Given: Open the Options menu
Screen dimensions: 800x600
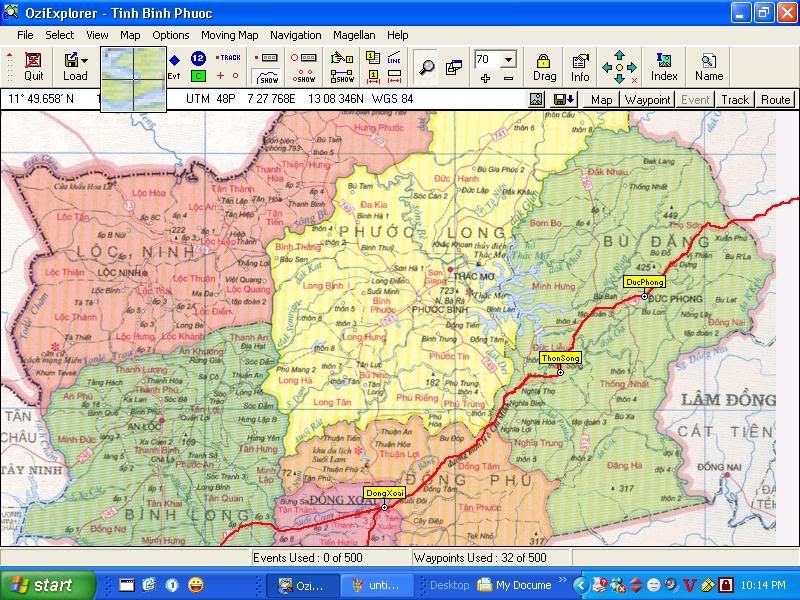Looking at the screenshot, I should (171, 35).
